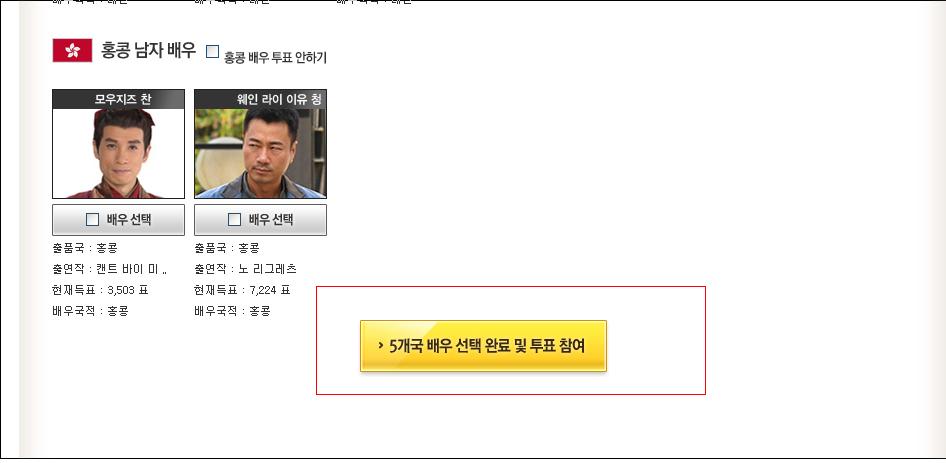This screenshot has height=463, width=946.
Task: Click the 홍콩 배우 투표 안하기 label text
Action: pyautogui.click(x=275, y=57)
